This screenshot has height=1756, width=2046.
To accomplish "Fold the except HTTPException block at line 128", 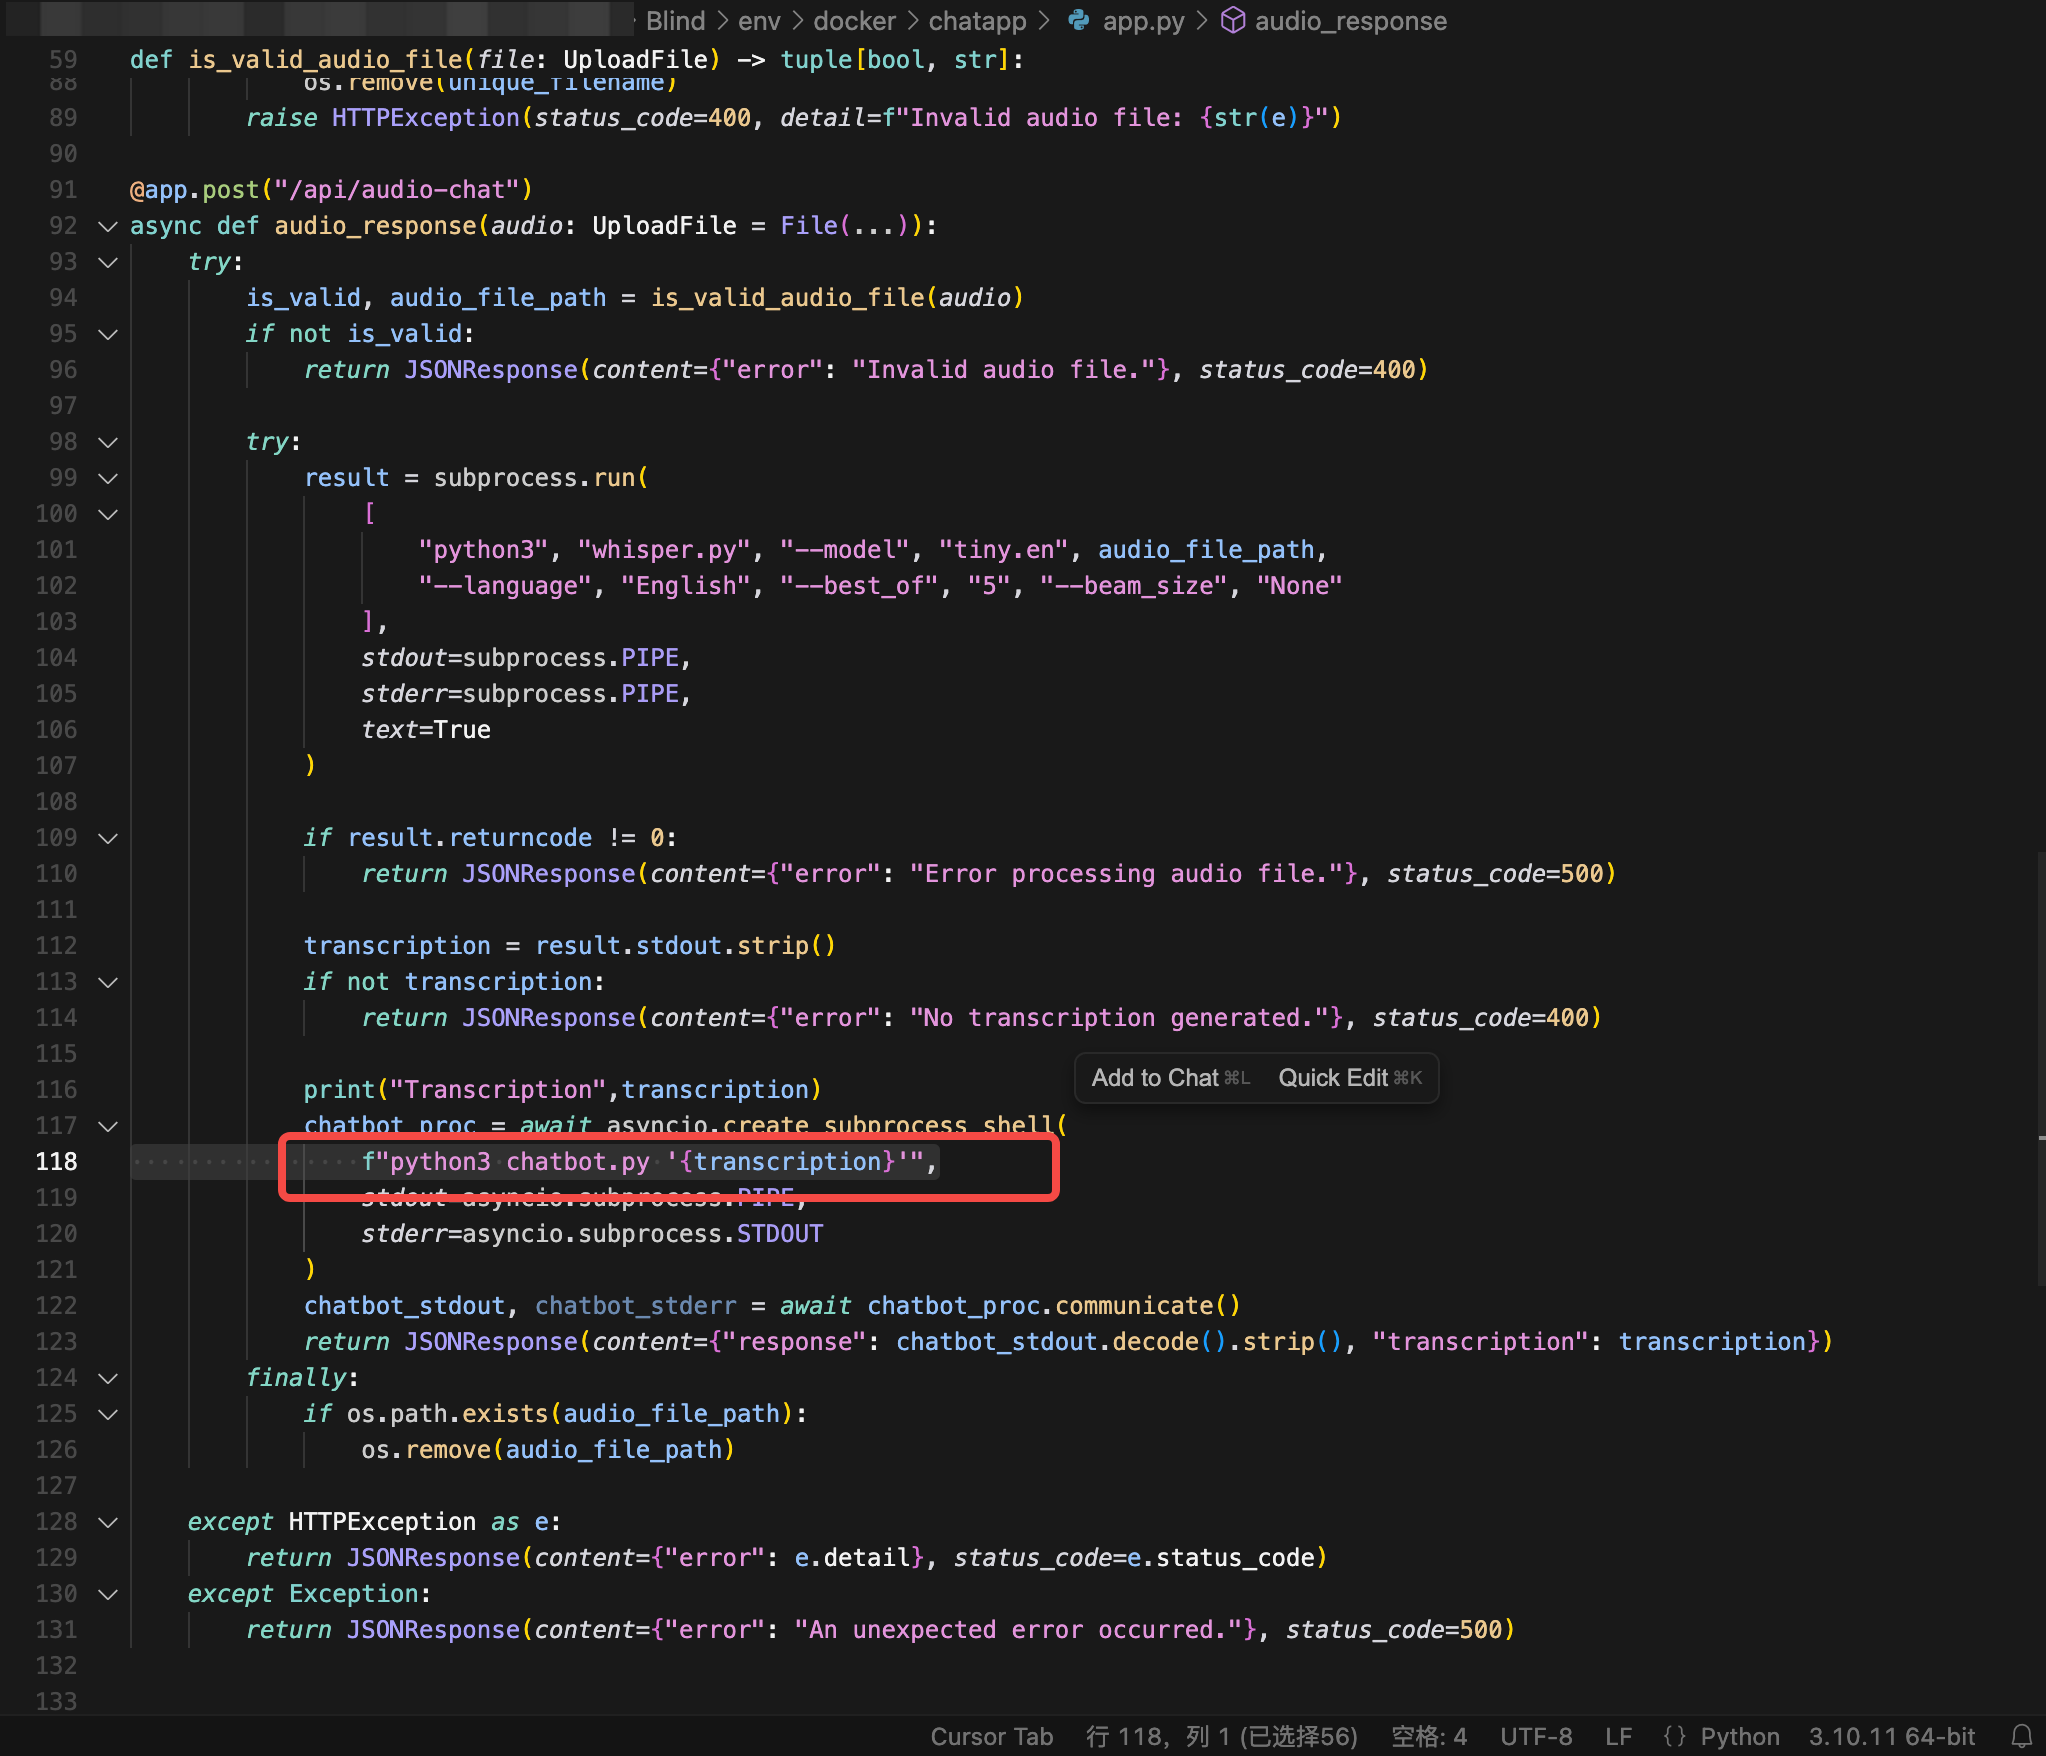I will [108, 1522].
